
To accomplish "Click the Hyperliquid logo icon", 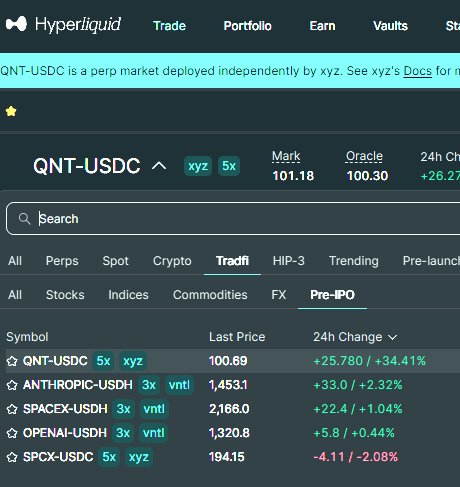I will pos(16,24).
